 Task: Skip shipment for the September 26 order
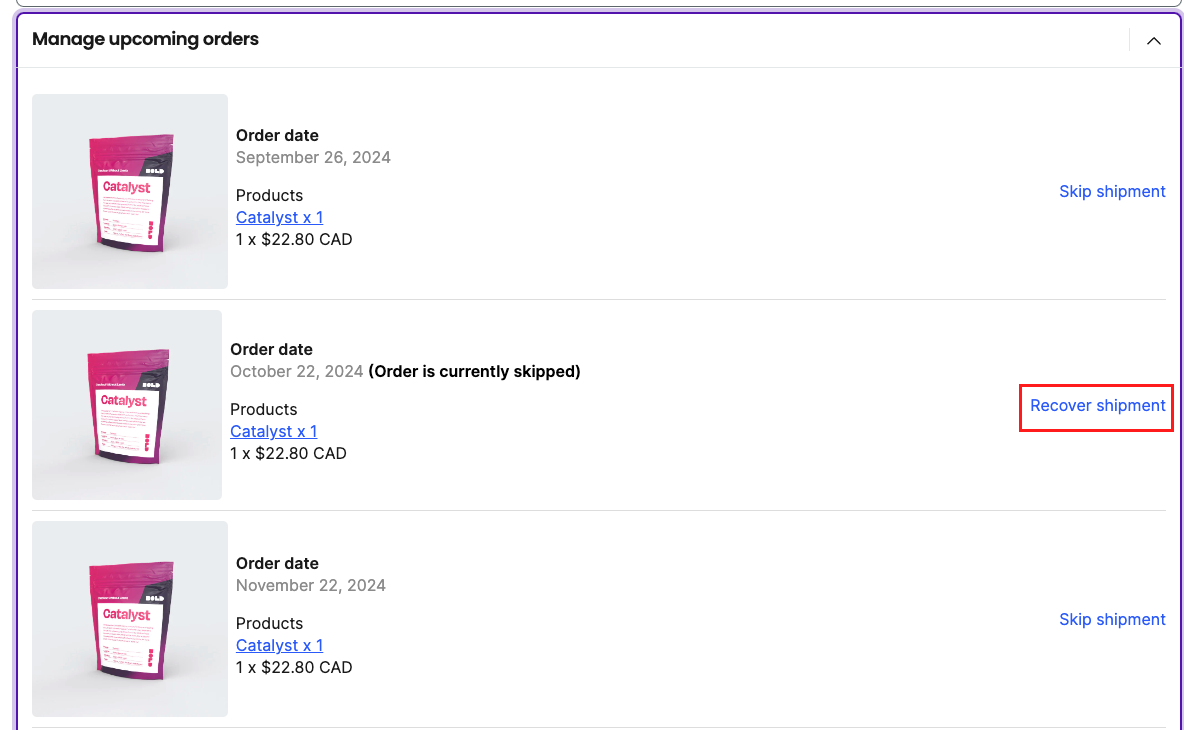click(1112, 192)
